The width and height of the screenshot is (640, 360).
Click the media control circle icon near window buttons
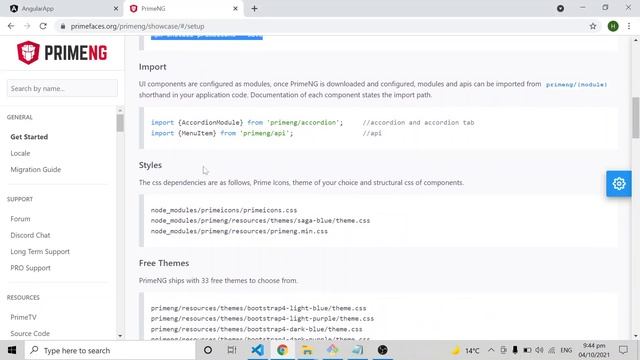(560, 8)
